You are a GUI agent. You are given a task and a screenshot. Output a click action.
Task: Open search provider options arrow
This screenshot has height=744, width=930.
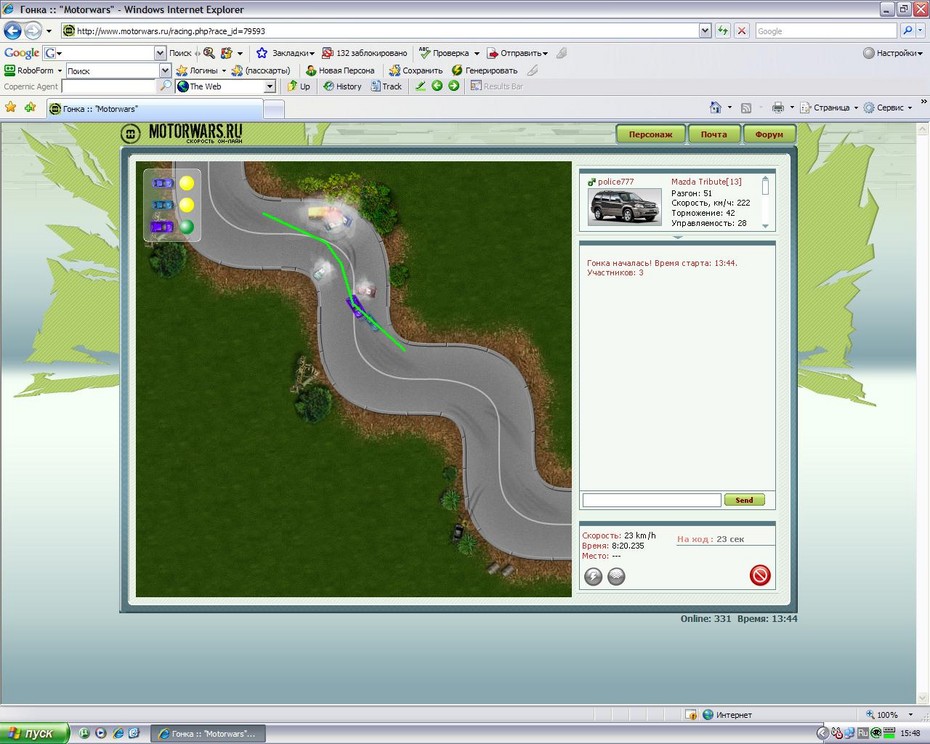coord(921,31)
